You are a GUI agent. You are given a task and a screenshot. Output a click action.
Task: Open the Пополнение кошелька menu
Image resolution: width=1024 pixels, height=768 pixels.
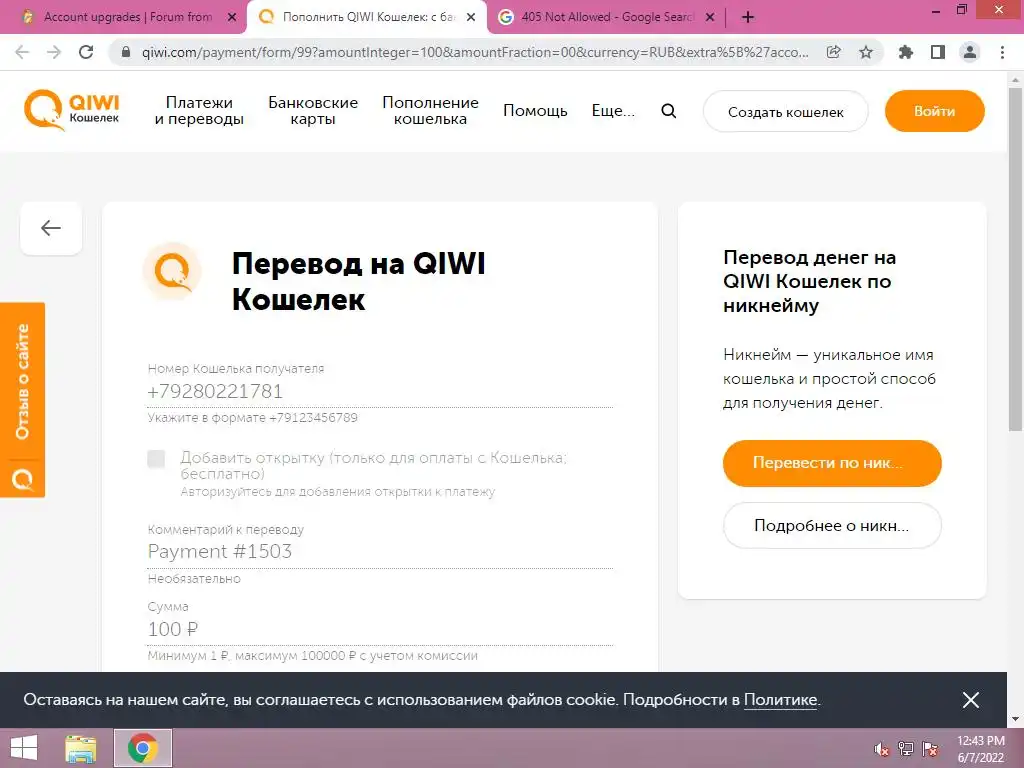pyautogui.click(x=430, y=111)
